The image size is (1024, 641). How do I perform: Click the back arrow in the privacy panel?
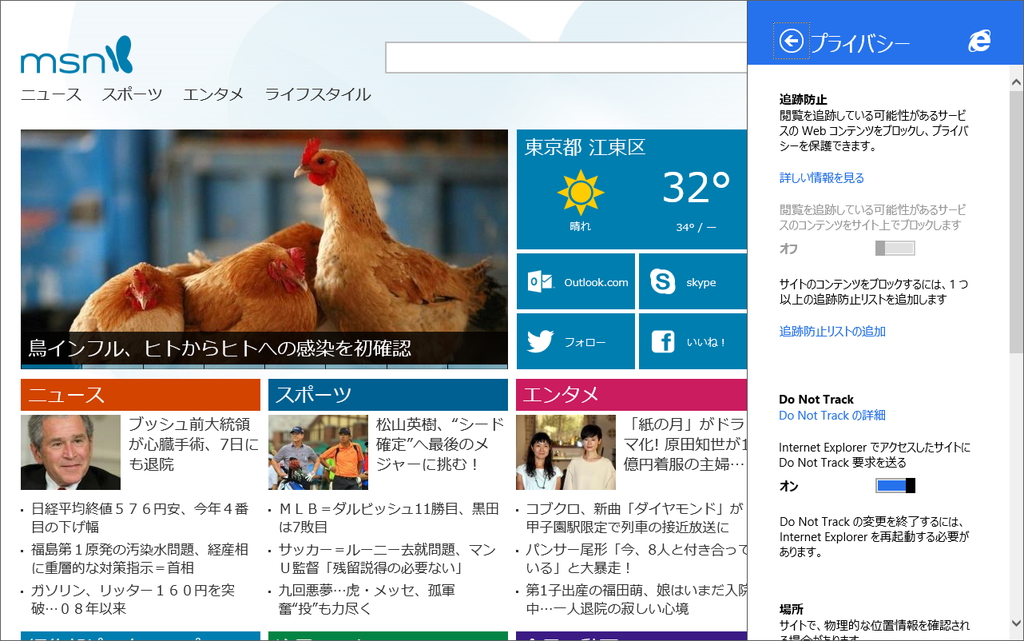791,40
